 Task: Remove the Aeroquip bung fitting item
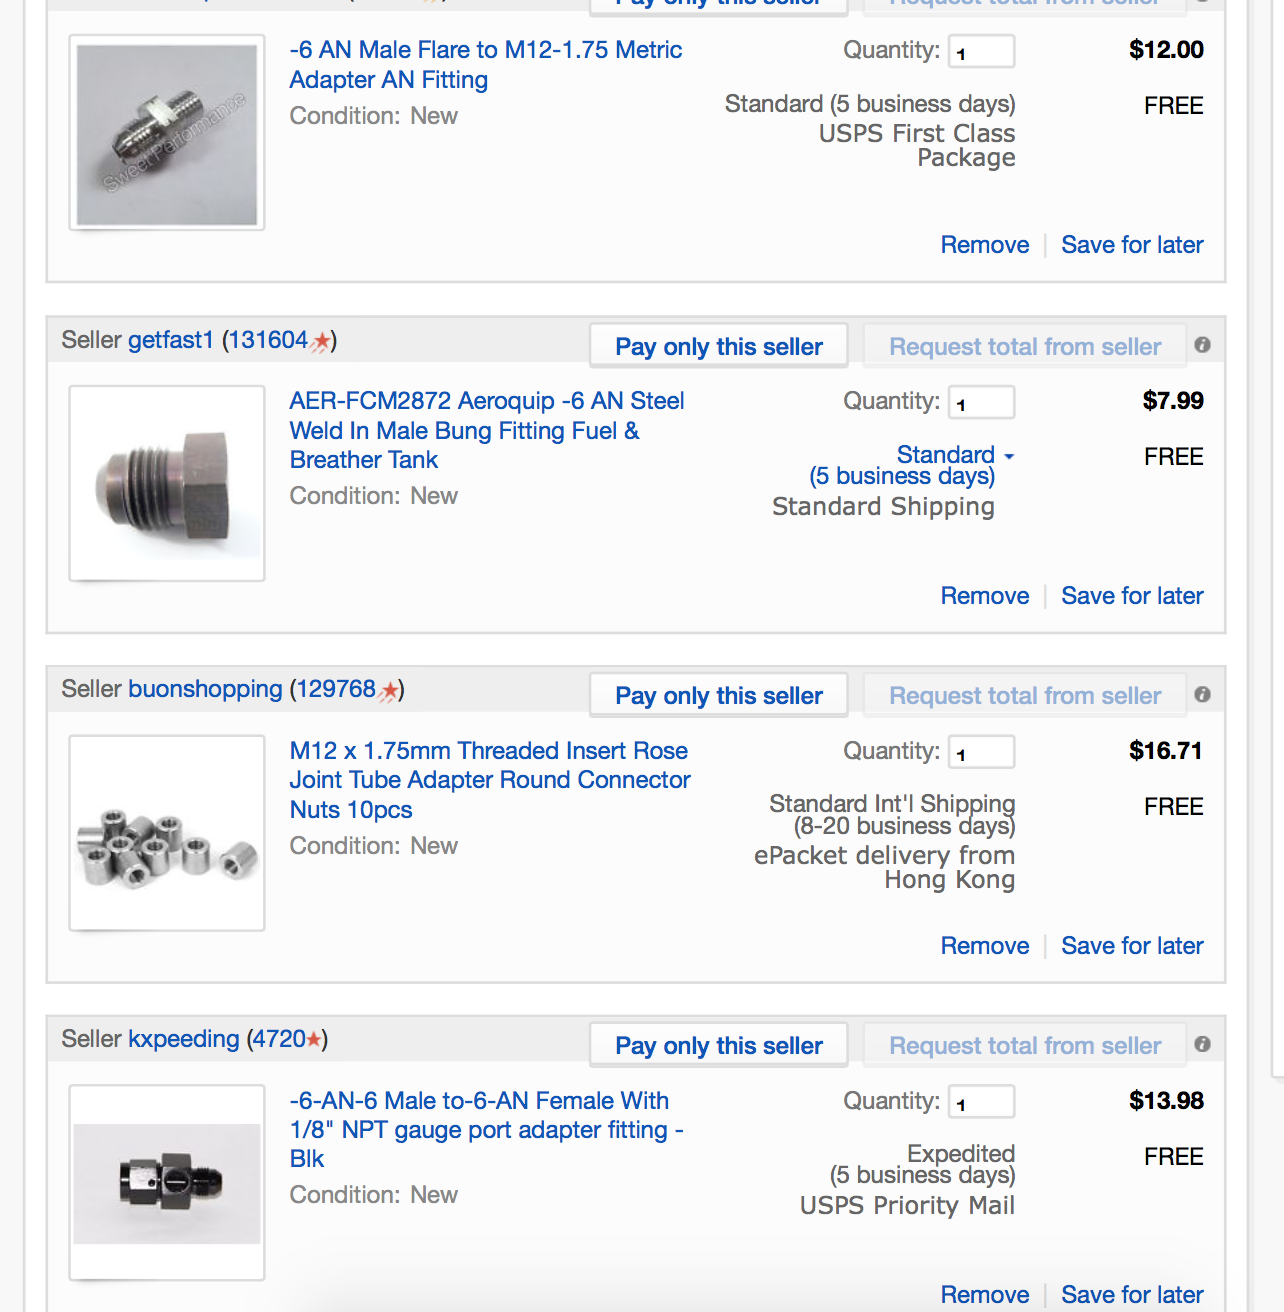985,596
